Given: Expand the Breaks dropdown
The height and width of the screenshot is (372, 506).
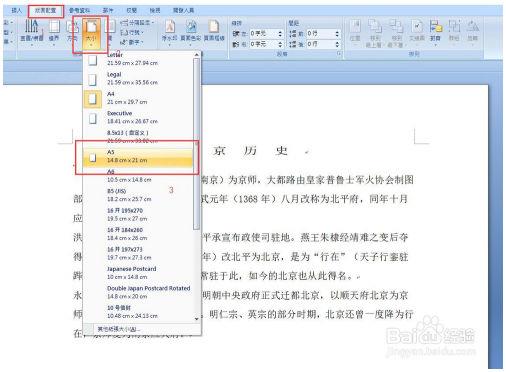Looking at the screenshot, I should (x=137, y=23).
